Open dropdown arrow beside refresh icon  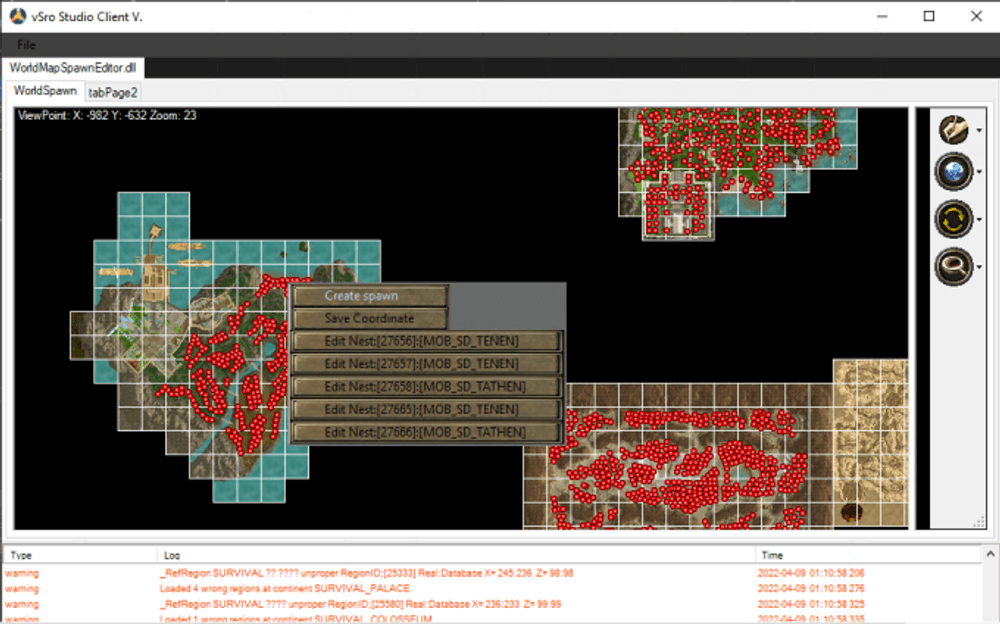[978, 220]
